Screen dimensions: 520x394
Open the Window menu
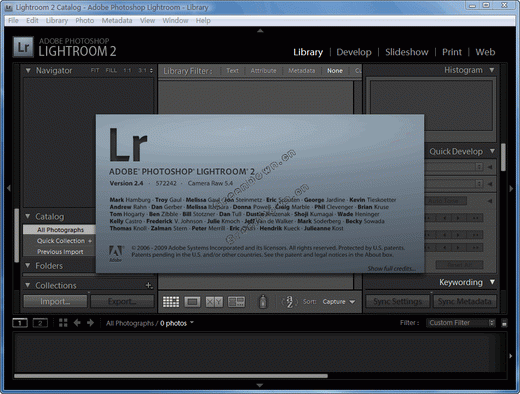pyautogui.click(x=175, y=20)
